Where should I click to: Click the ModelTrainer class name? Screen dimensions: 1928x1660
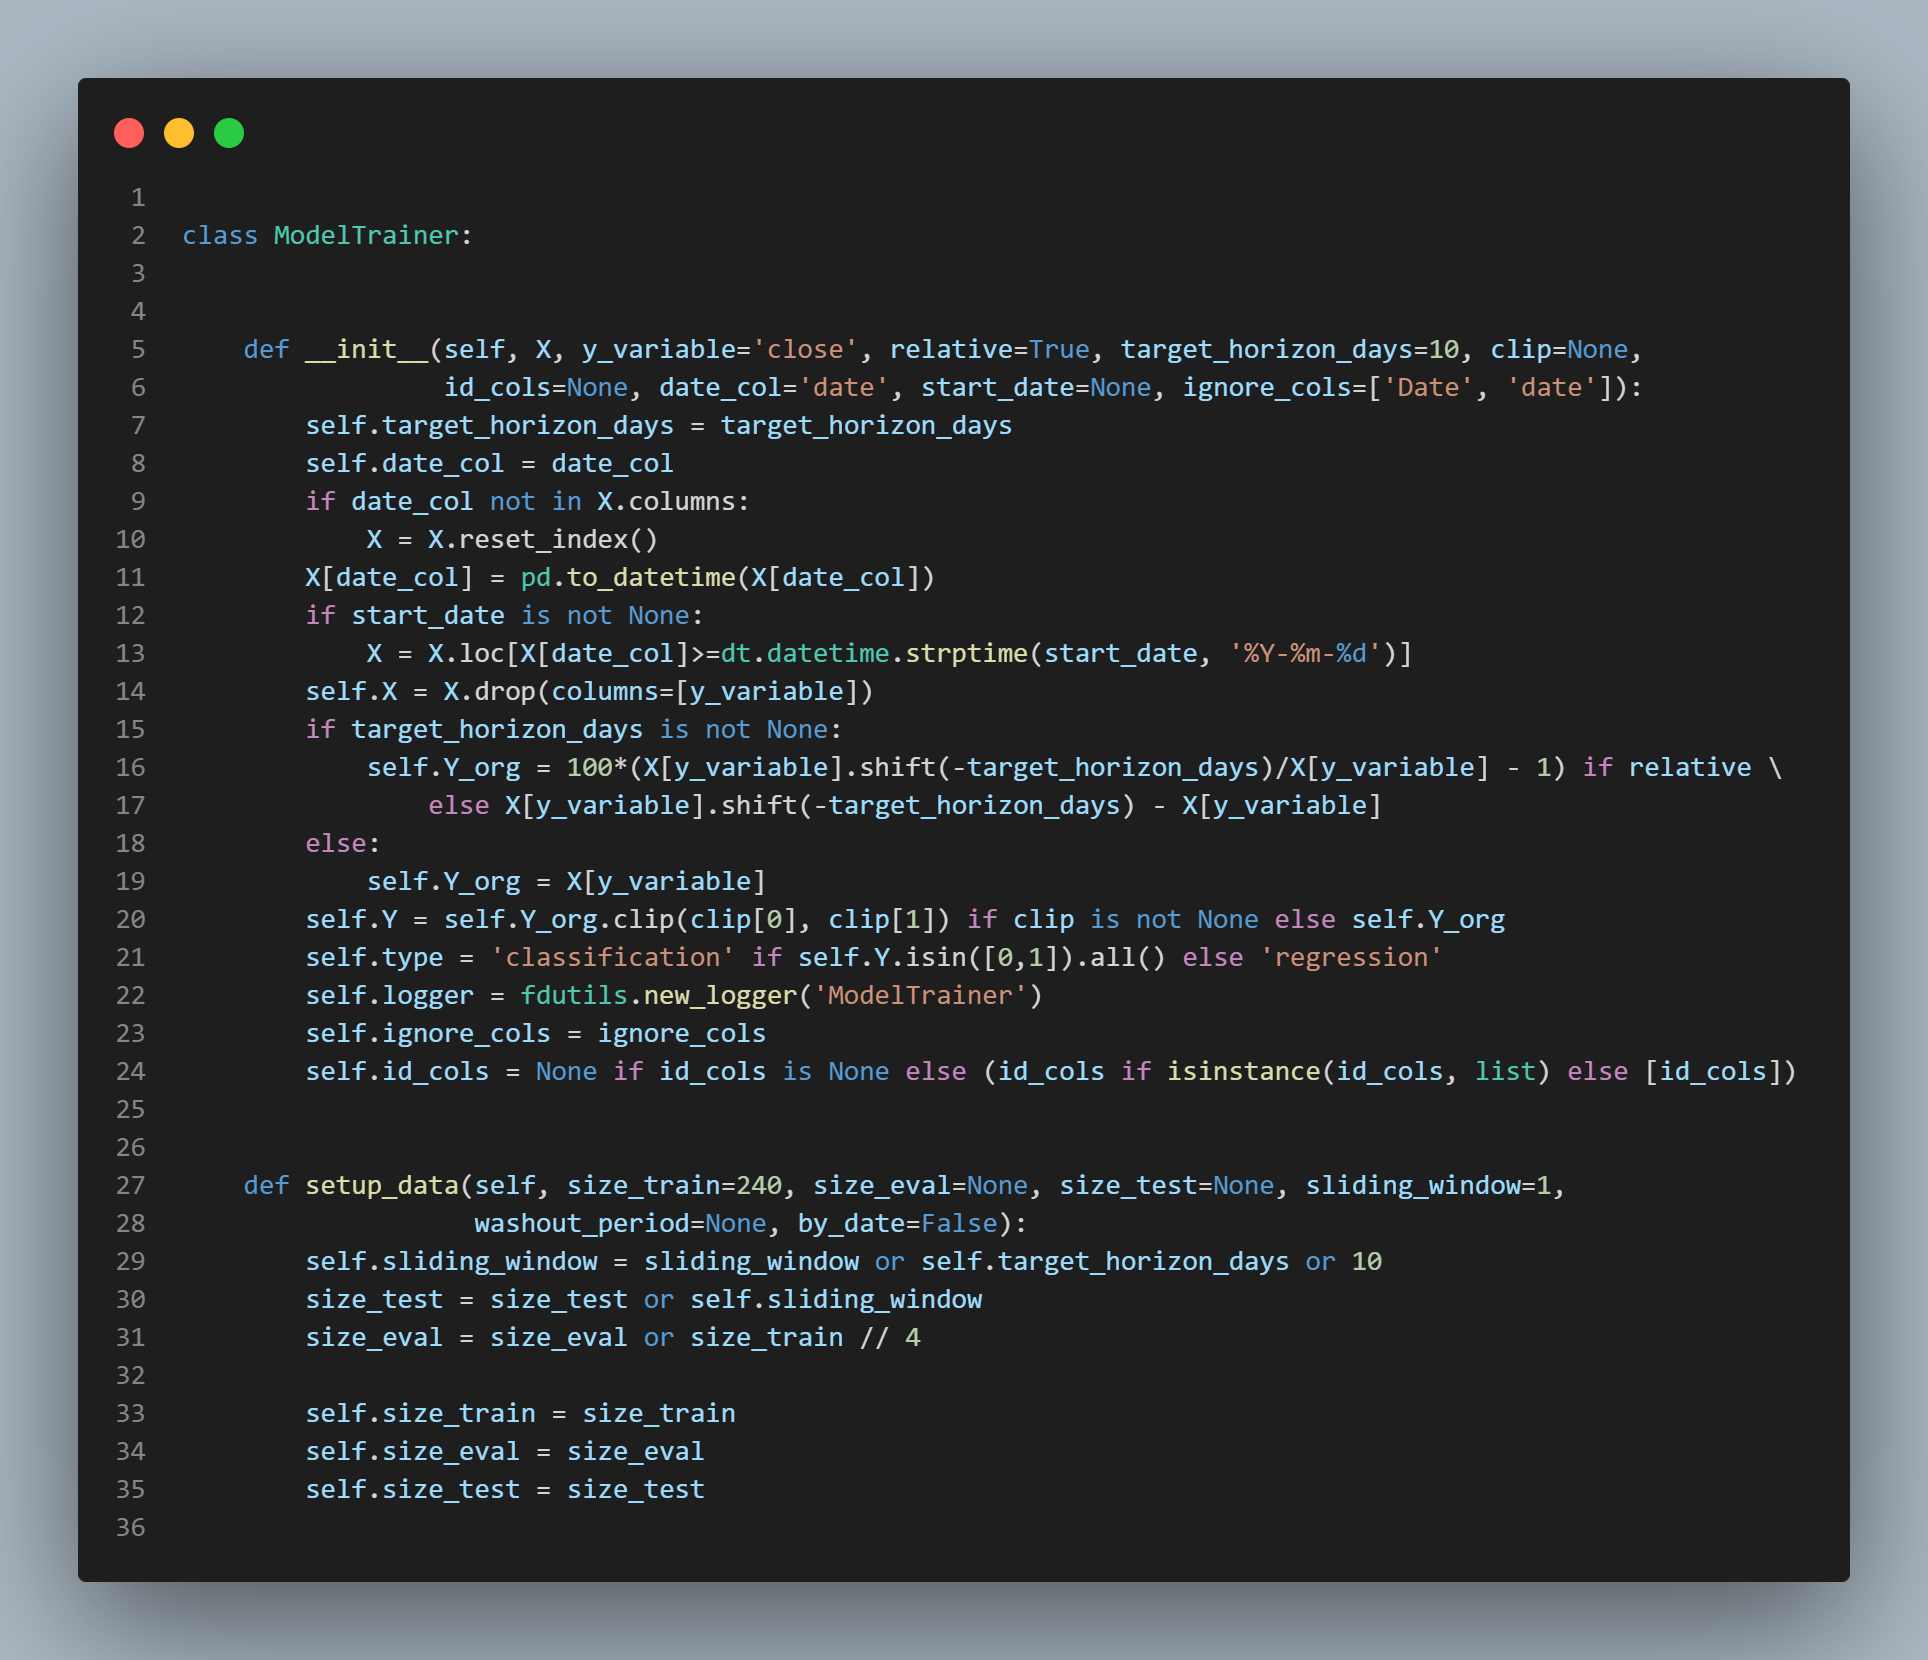(x=366, y=235)
